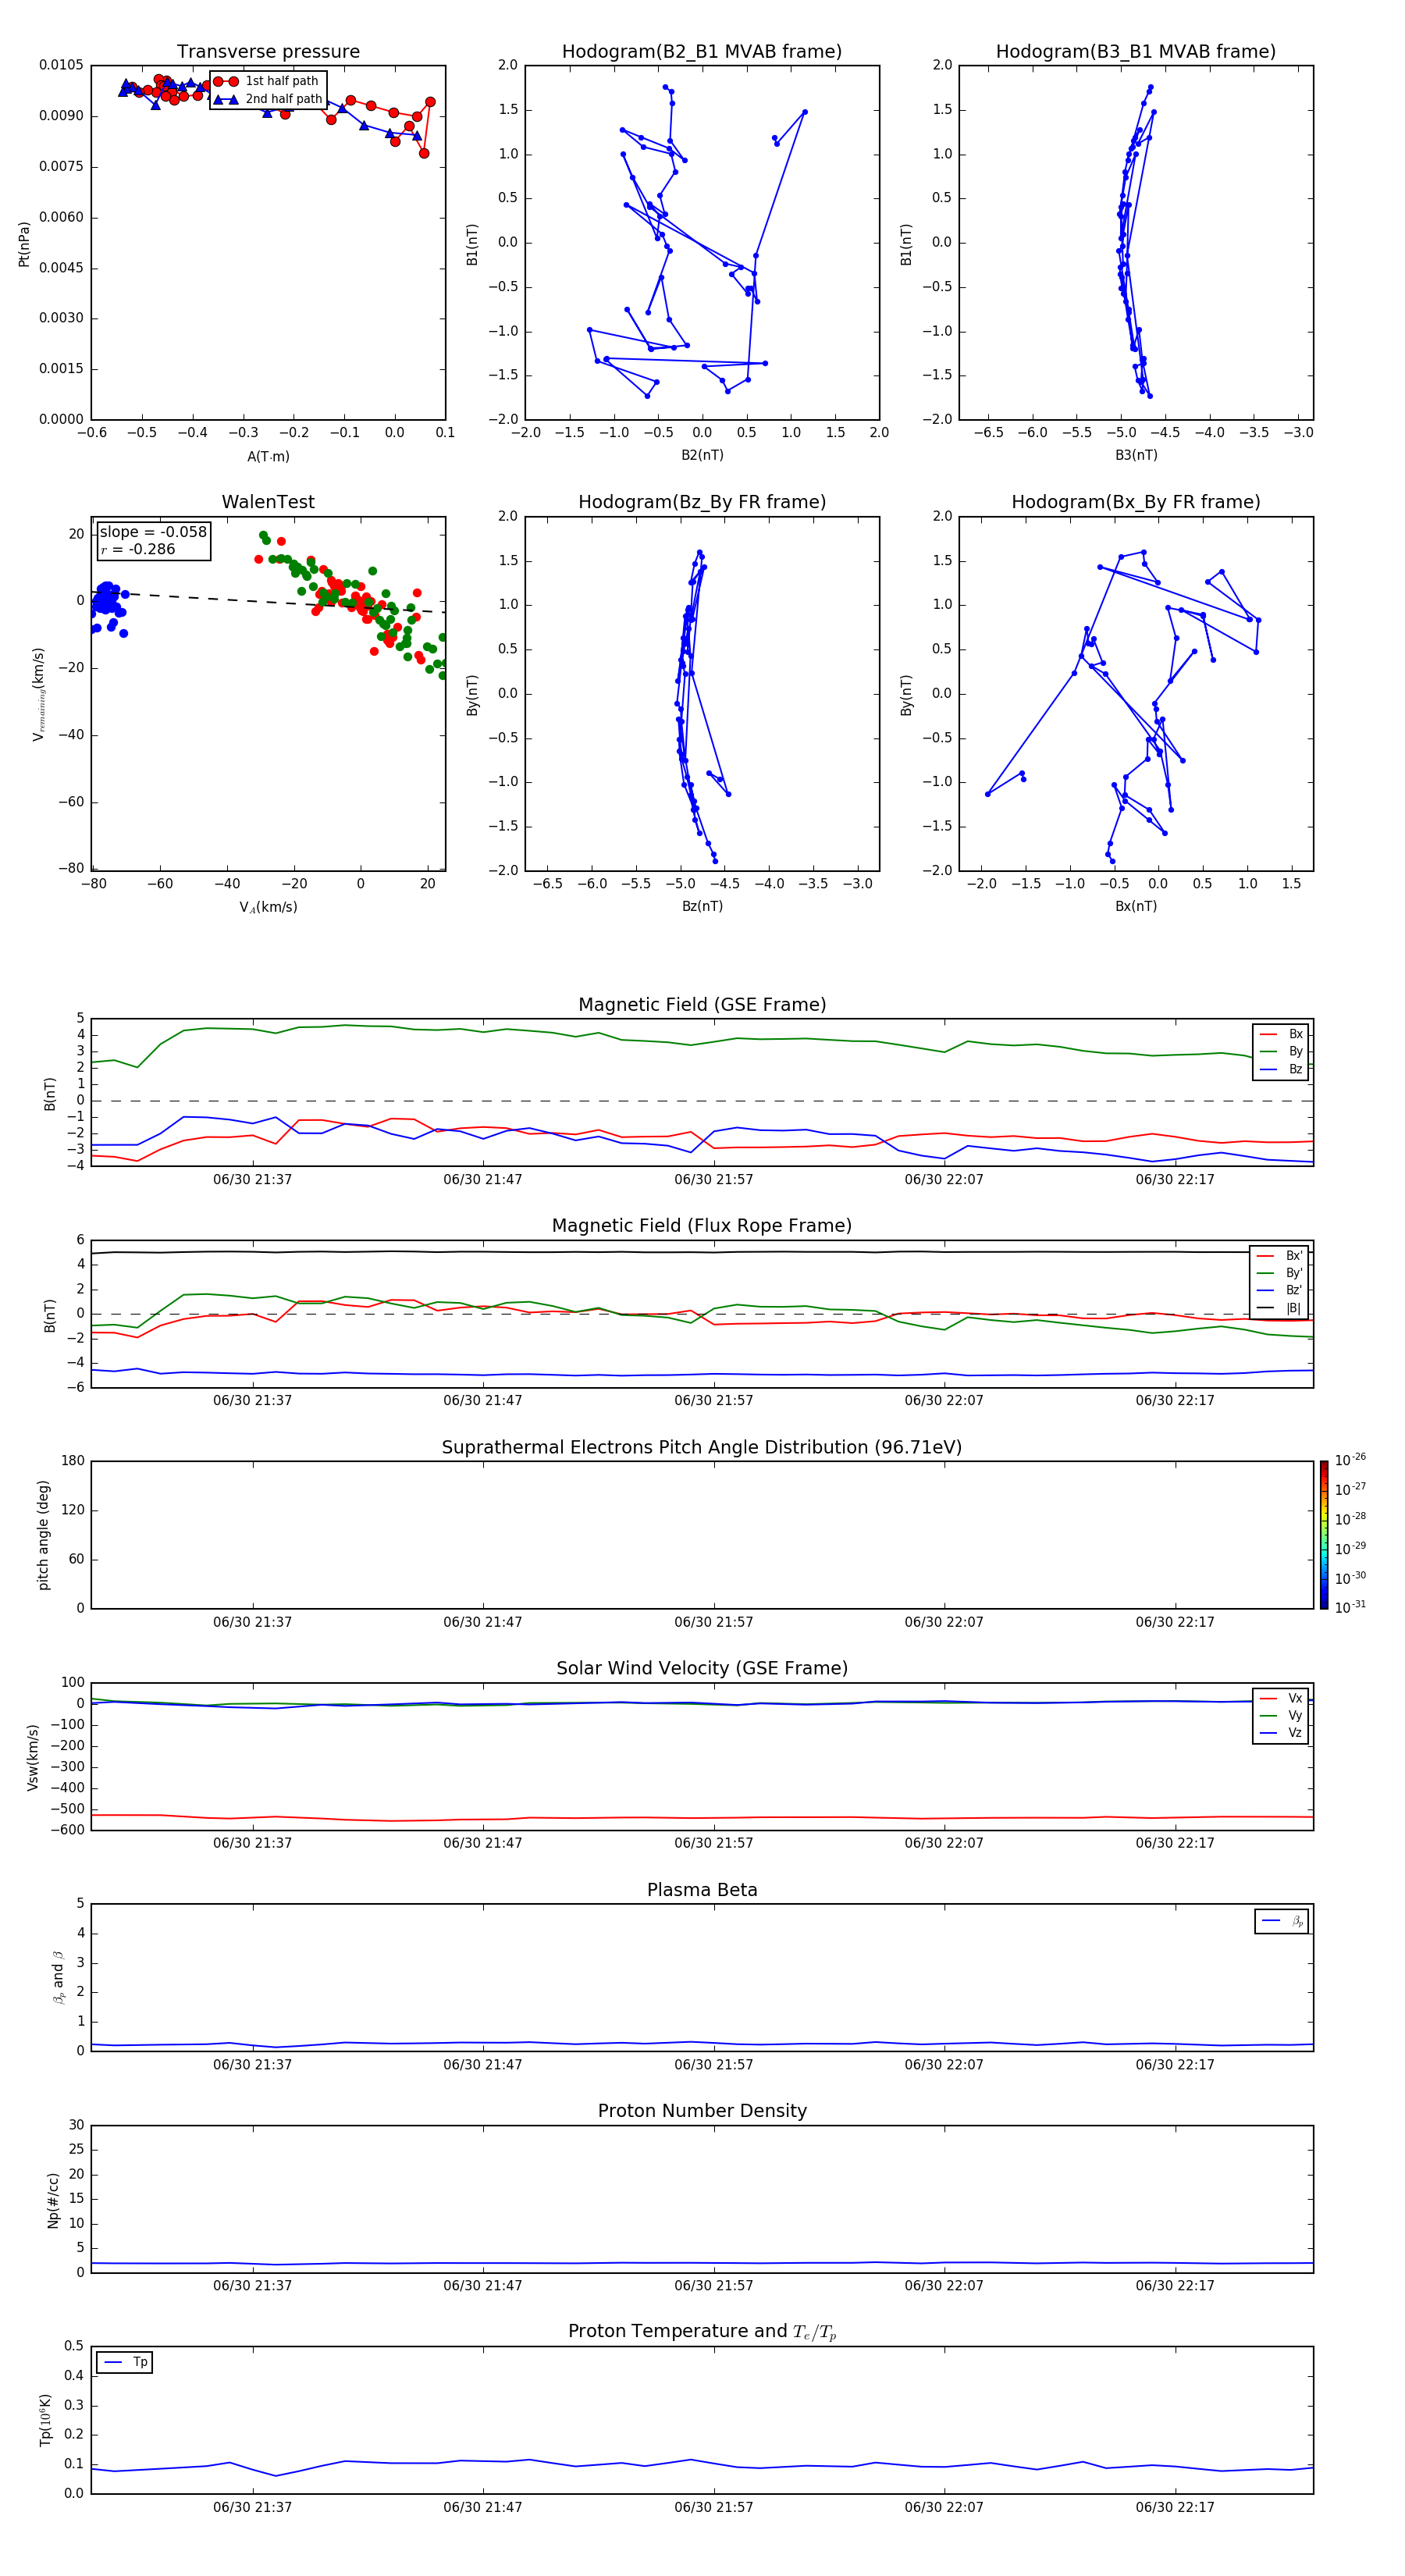
Task: Click the Vy legend entry in velocity plot
Action: point(1281,1716)
